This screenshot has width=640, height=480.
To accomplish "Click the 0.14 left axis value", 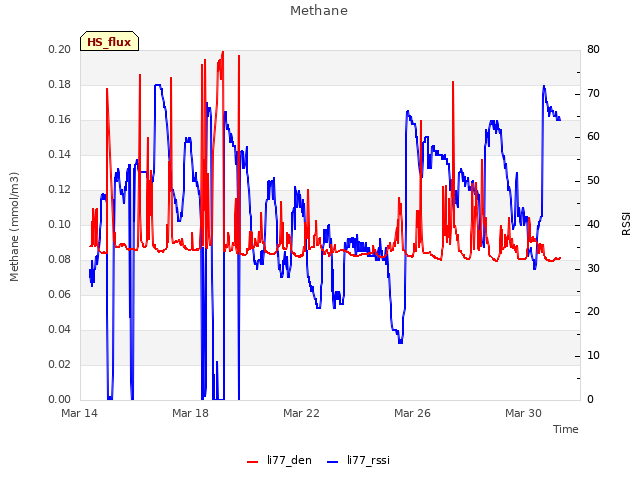I will (59, 155).
